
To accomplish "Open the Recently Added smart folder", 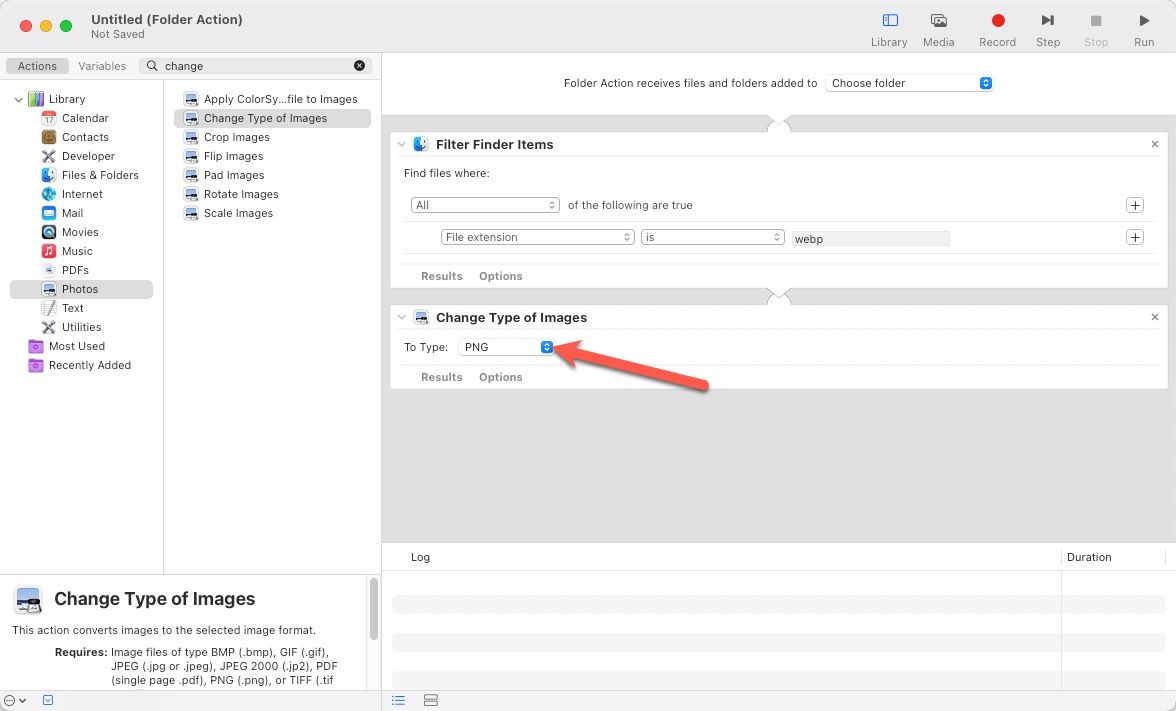I will tap(89, 364).
